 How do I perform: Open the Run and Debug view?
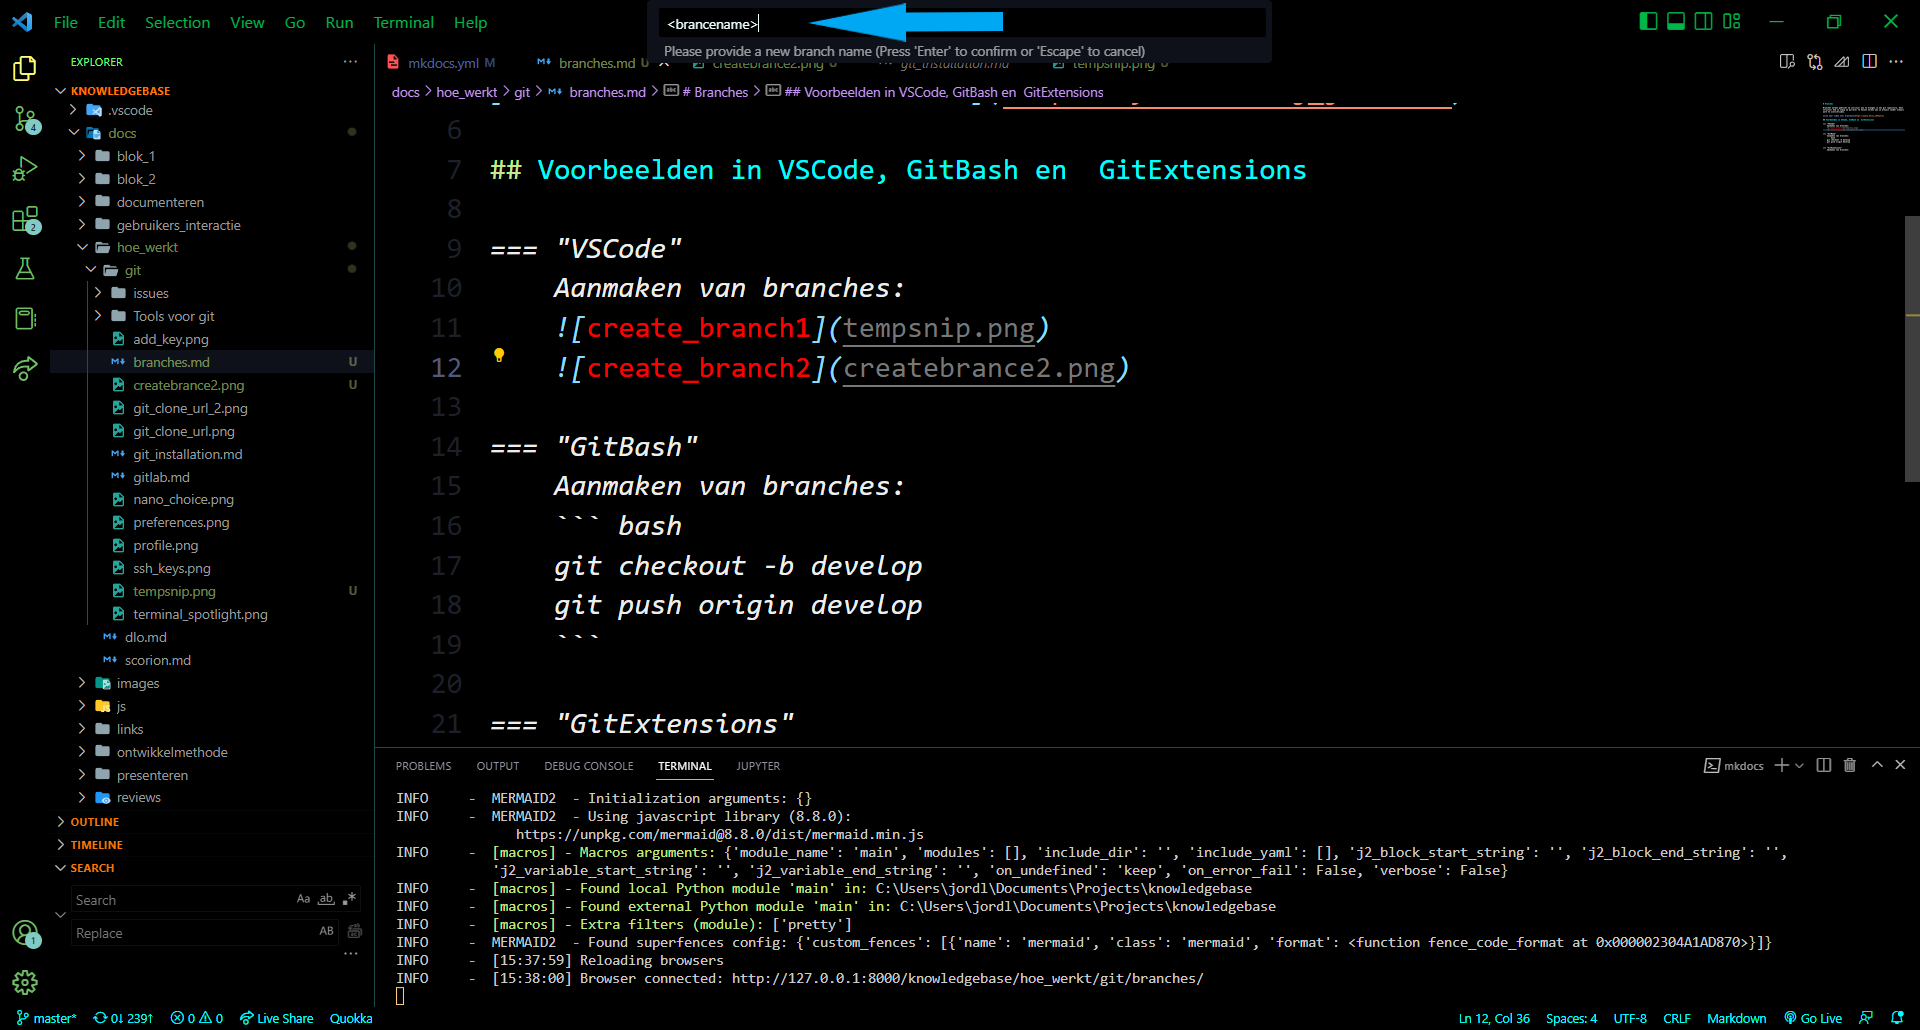click(25, 169)
